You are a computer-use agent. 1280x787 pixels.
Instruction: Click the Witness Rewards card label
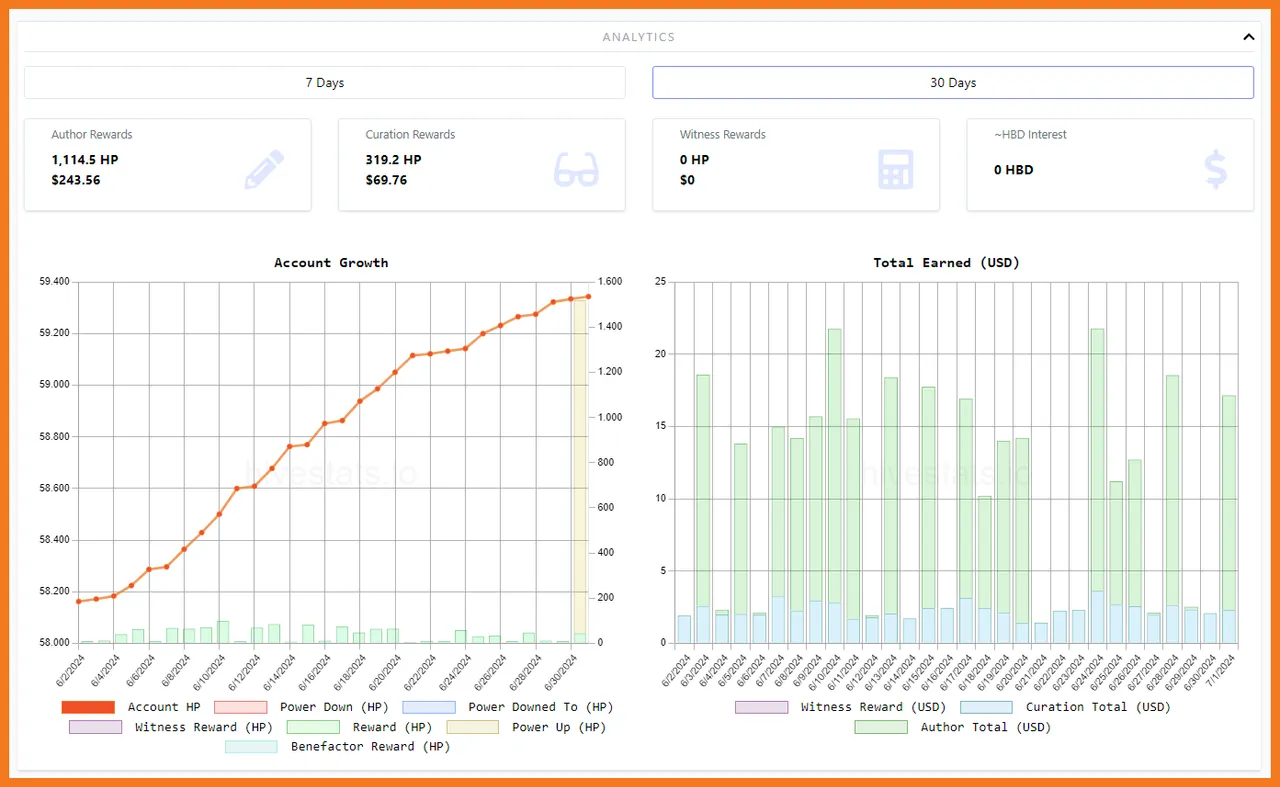pyautogui.click(x=722, y=135)
